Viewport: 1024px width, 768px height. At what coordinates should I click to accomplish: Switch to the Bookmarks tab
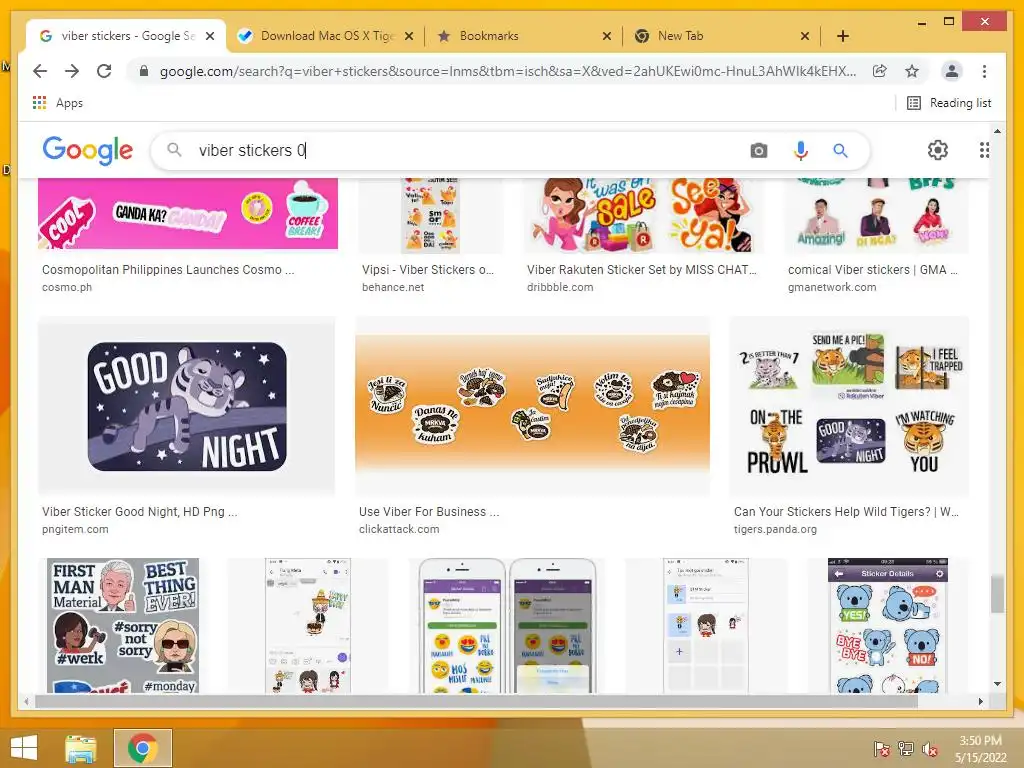524,36
